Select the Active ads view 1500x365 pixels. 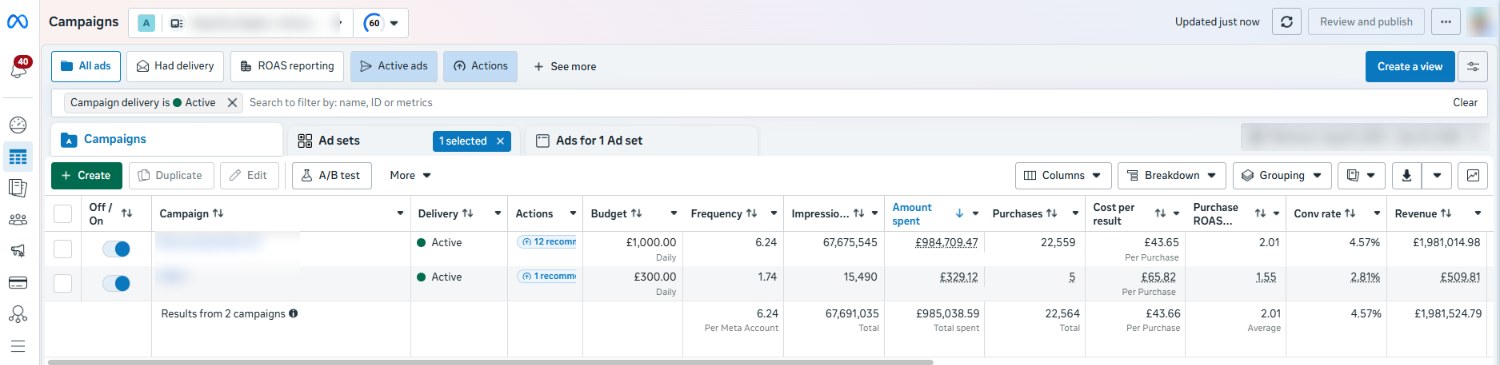point(393,66)
